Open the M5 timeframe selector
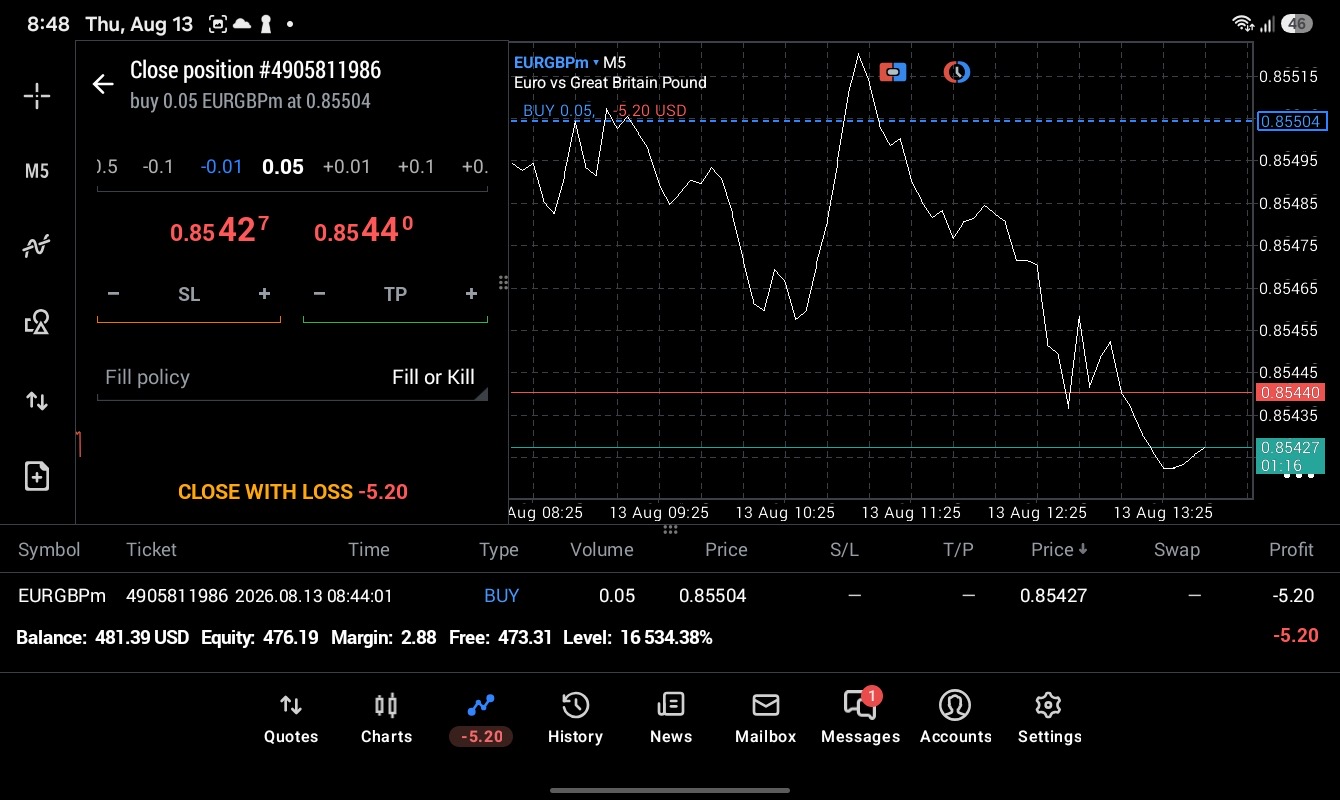 pos(37,171)
